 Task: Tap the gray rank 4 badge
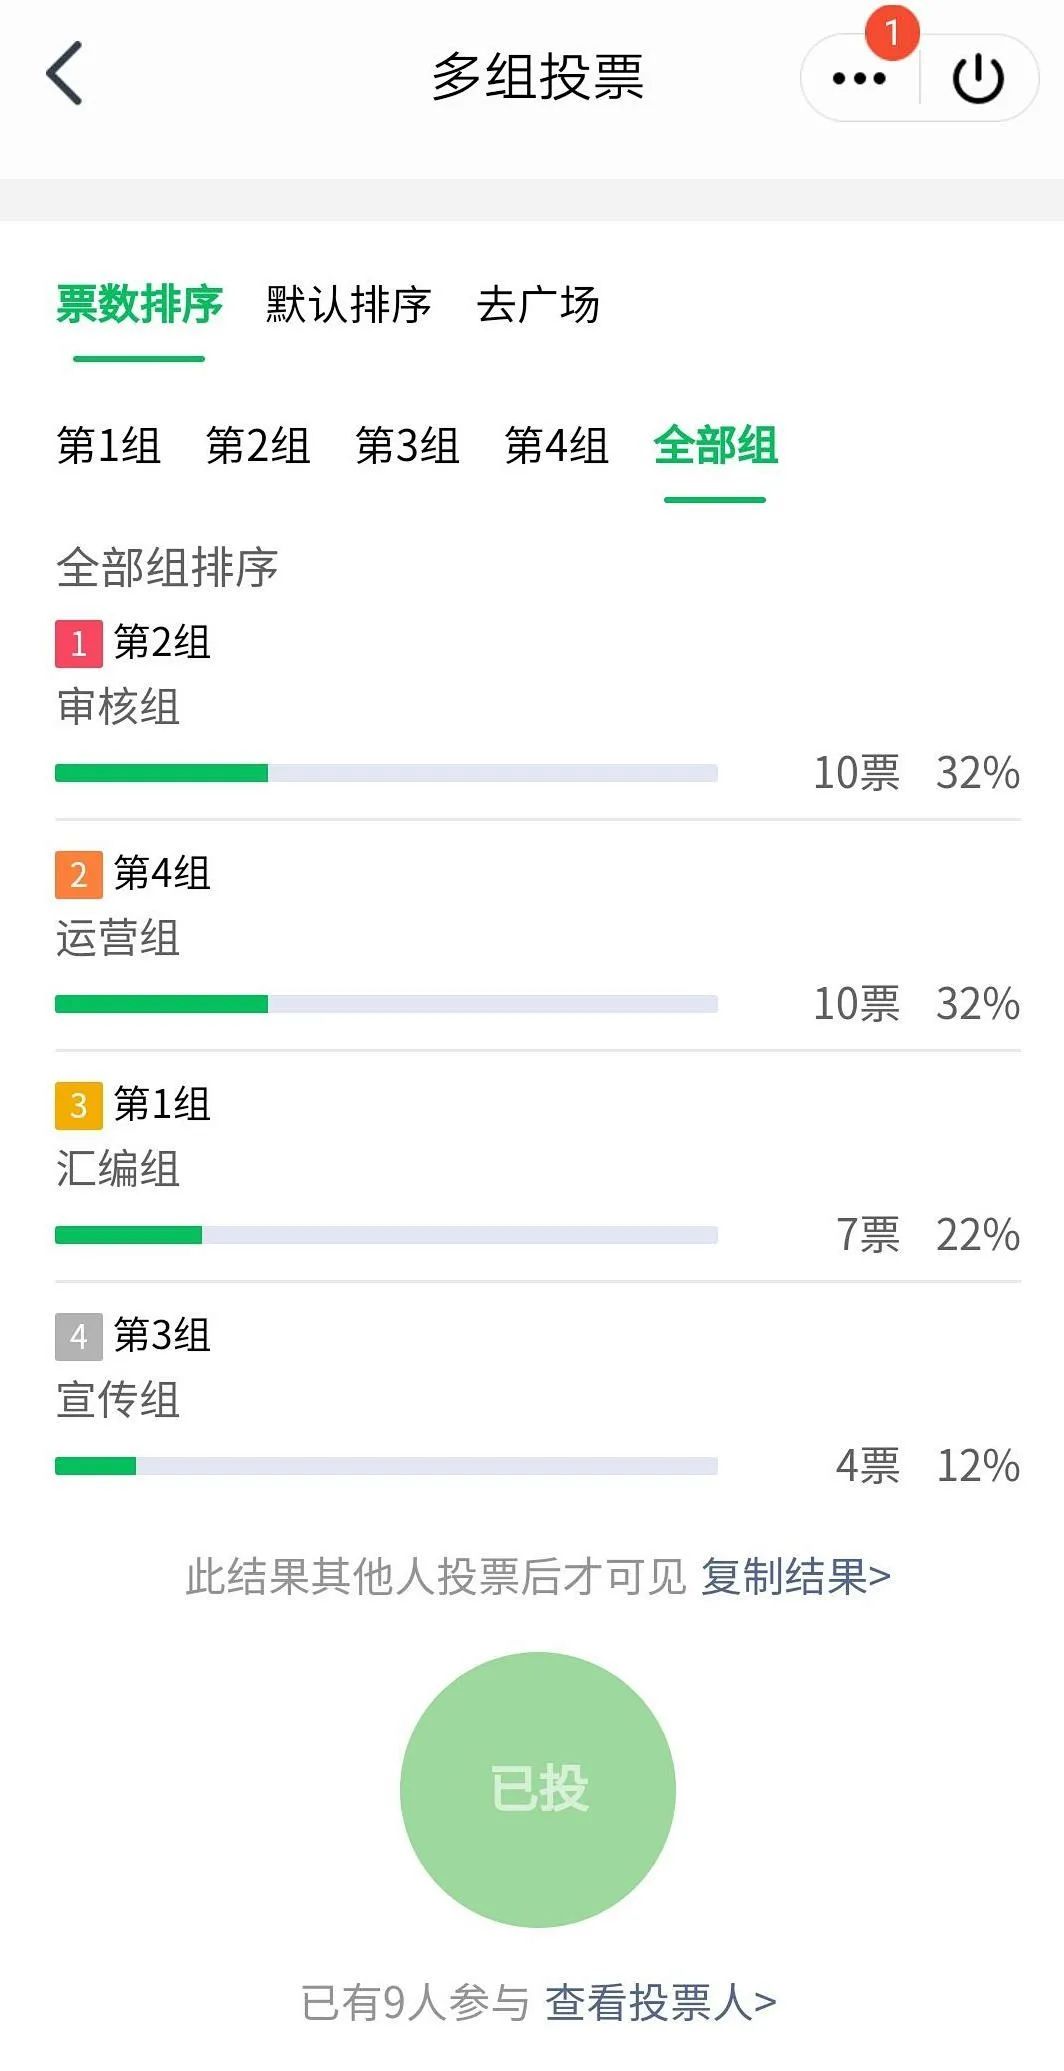(79, 1336)
